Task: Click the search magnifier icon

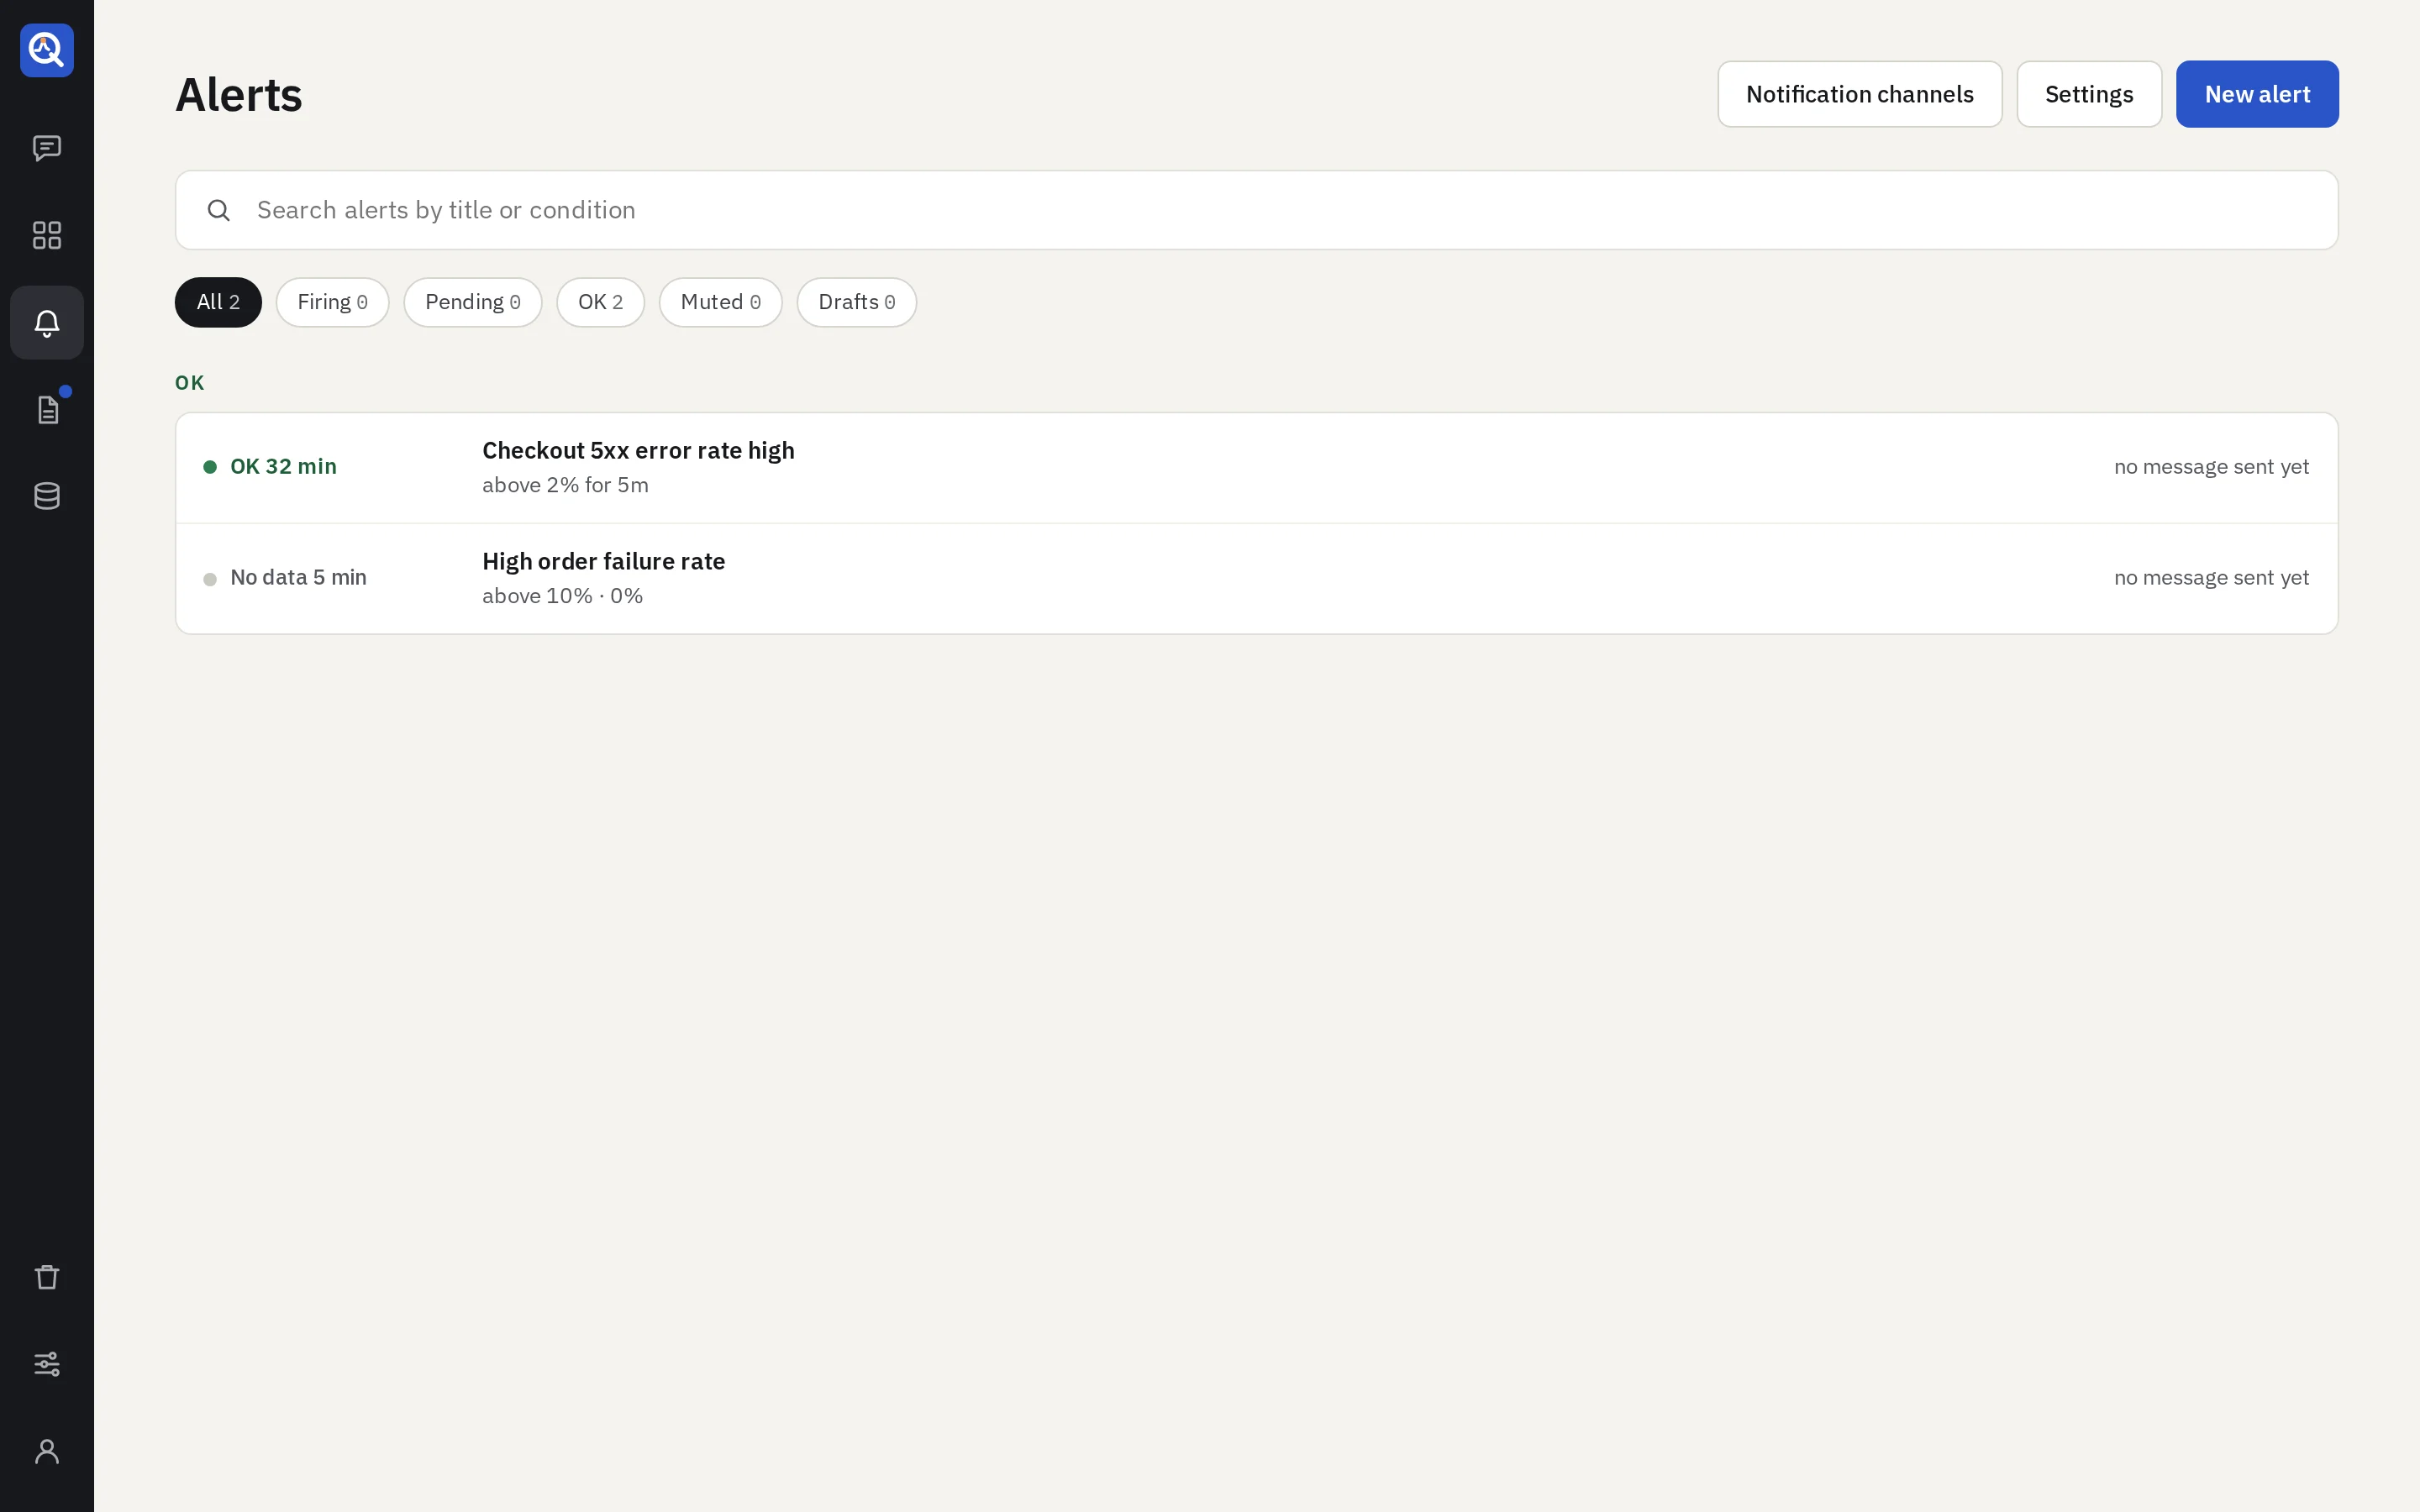Action: point(219,210)
